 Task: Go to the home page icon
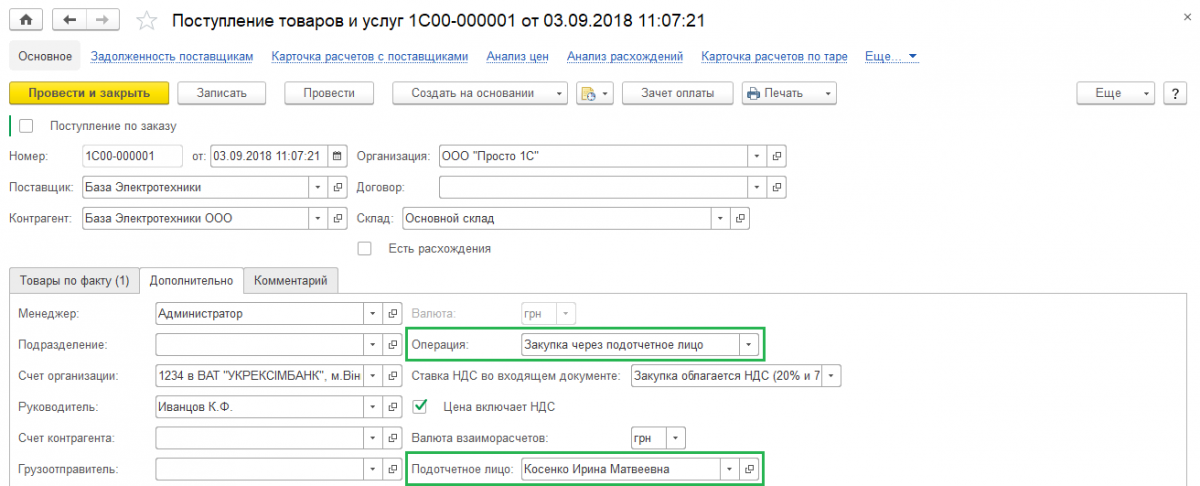(x=26, y=20)
